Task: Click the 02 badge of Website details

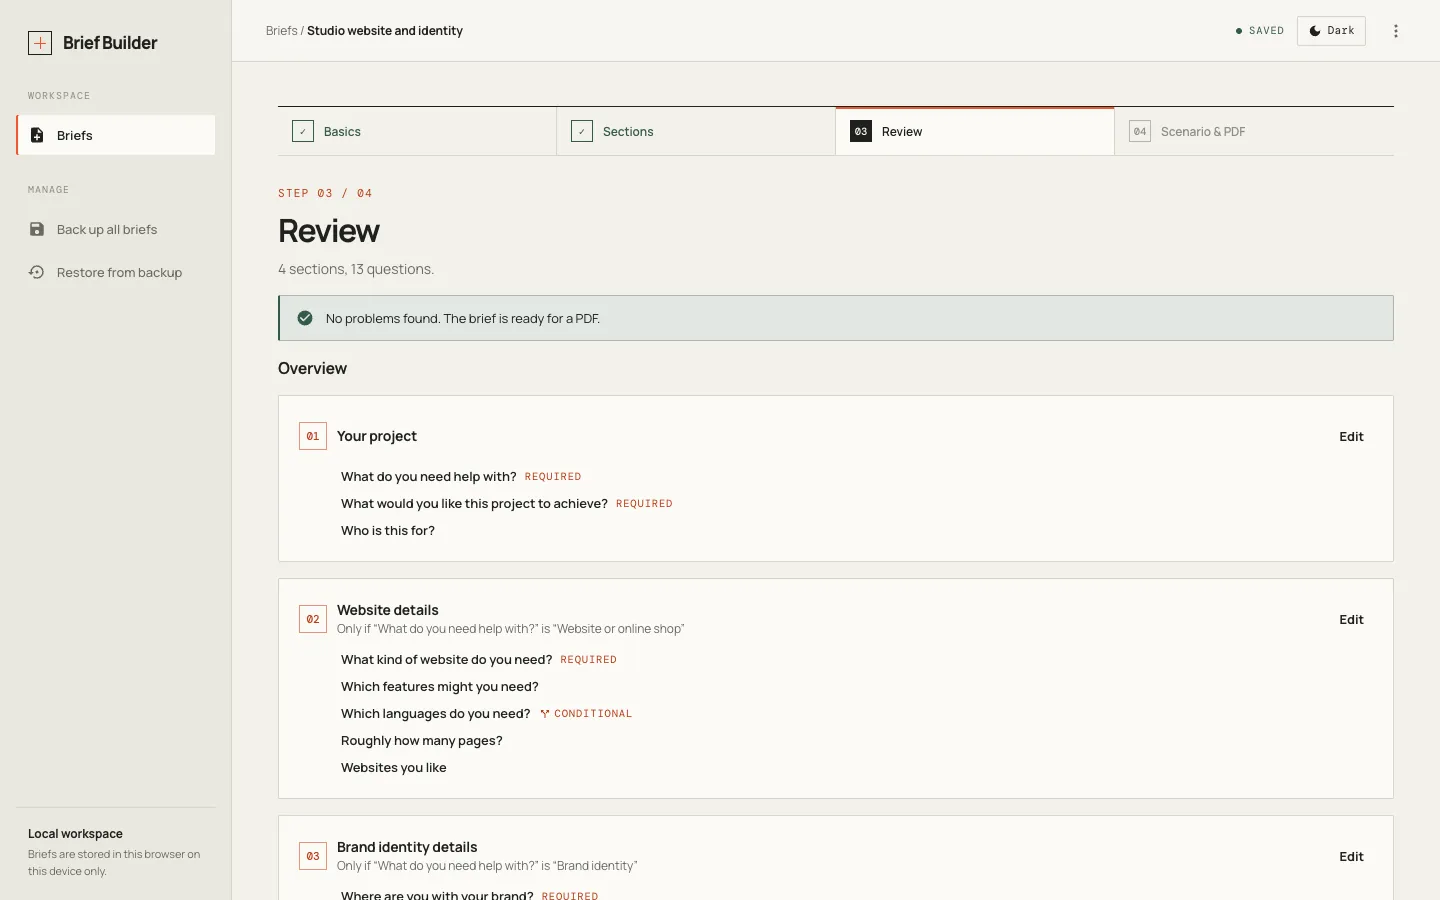Action: click(x=313, y=619)
